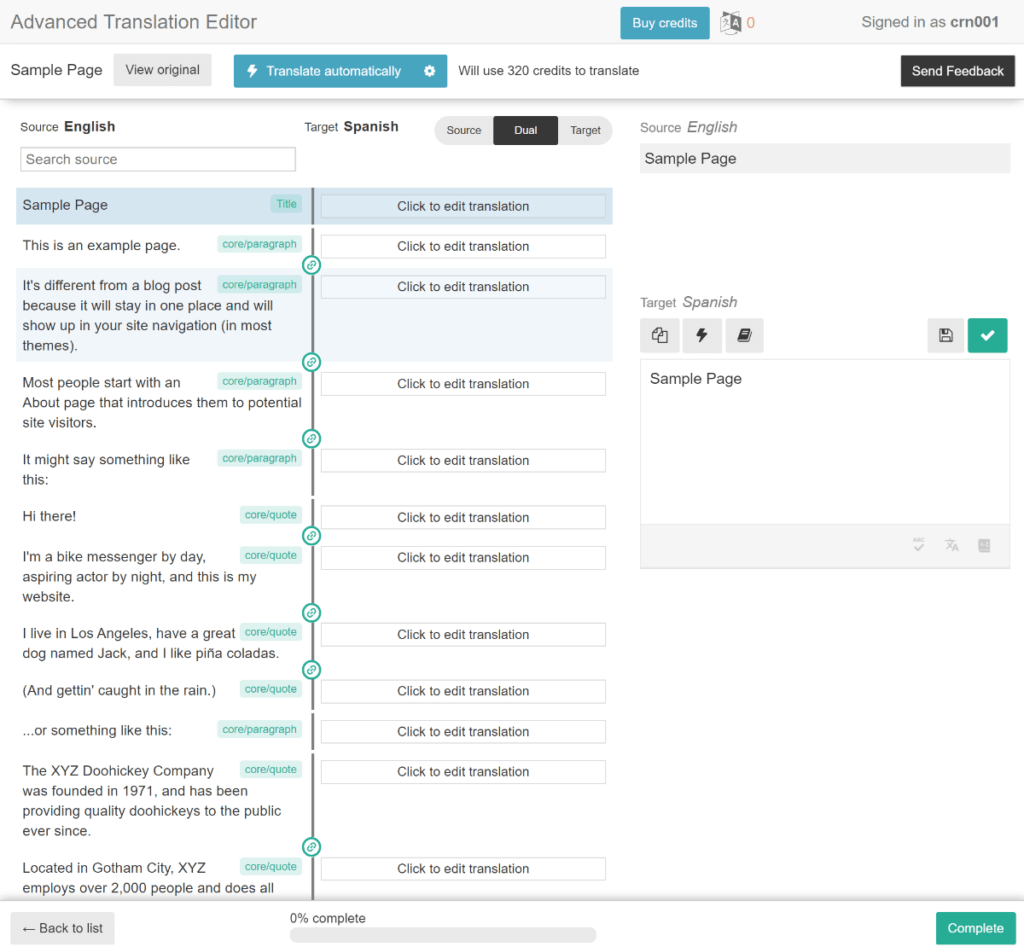Copy source text into the target field
Viewport: 1024px width, 947px height.
click(660, 335)
